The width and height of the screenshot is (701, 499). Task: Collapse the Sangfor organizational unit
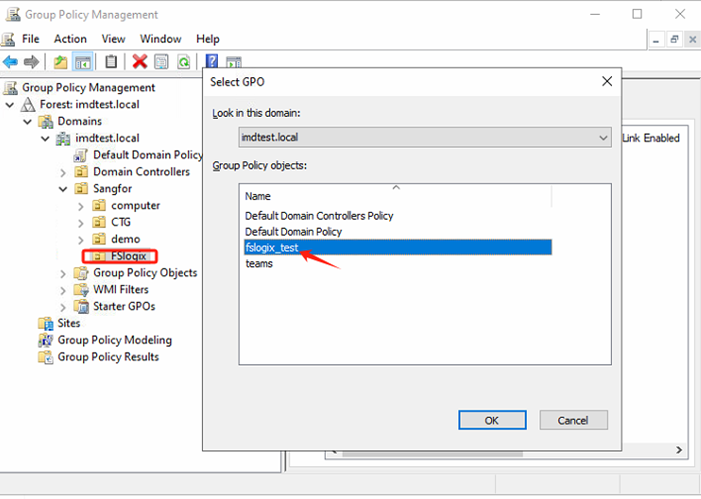point(63,189)
